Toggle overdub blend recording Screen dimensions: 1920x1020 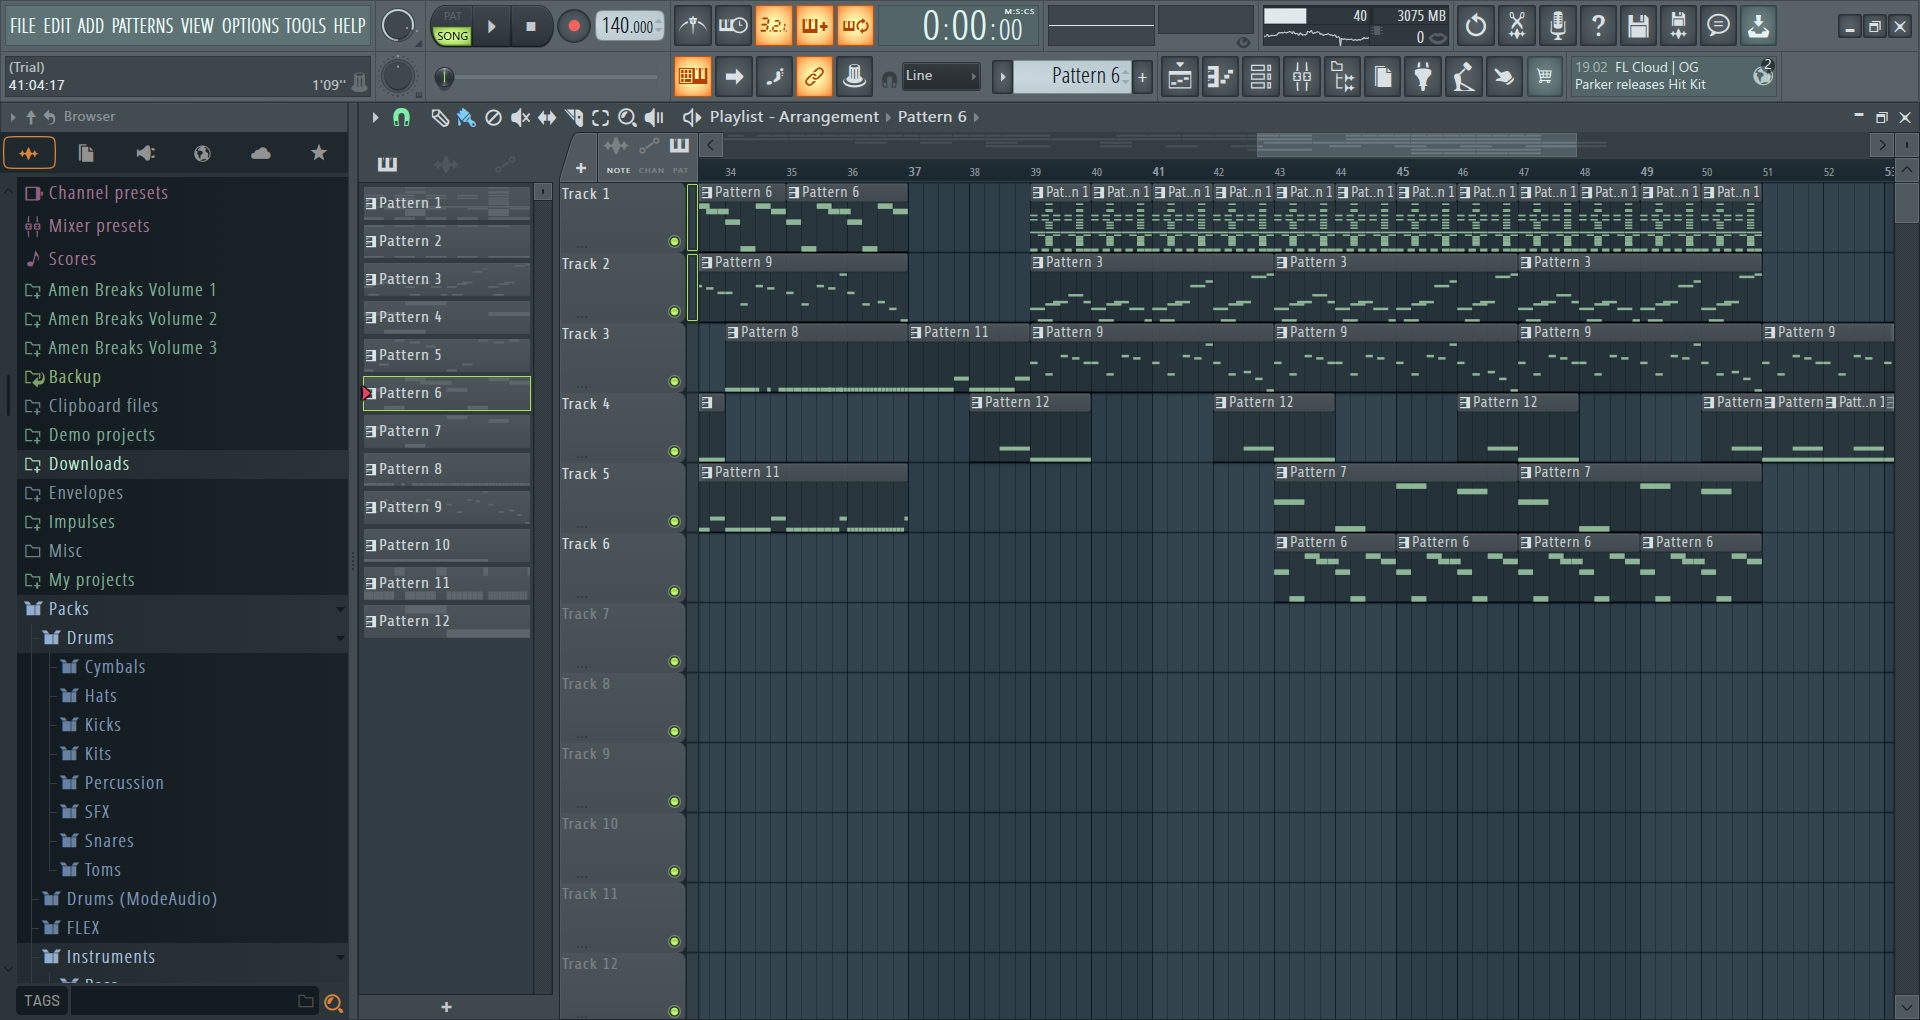(815, 26)
